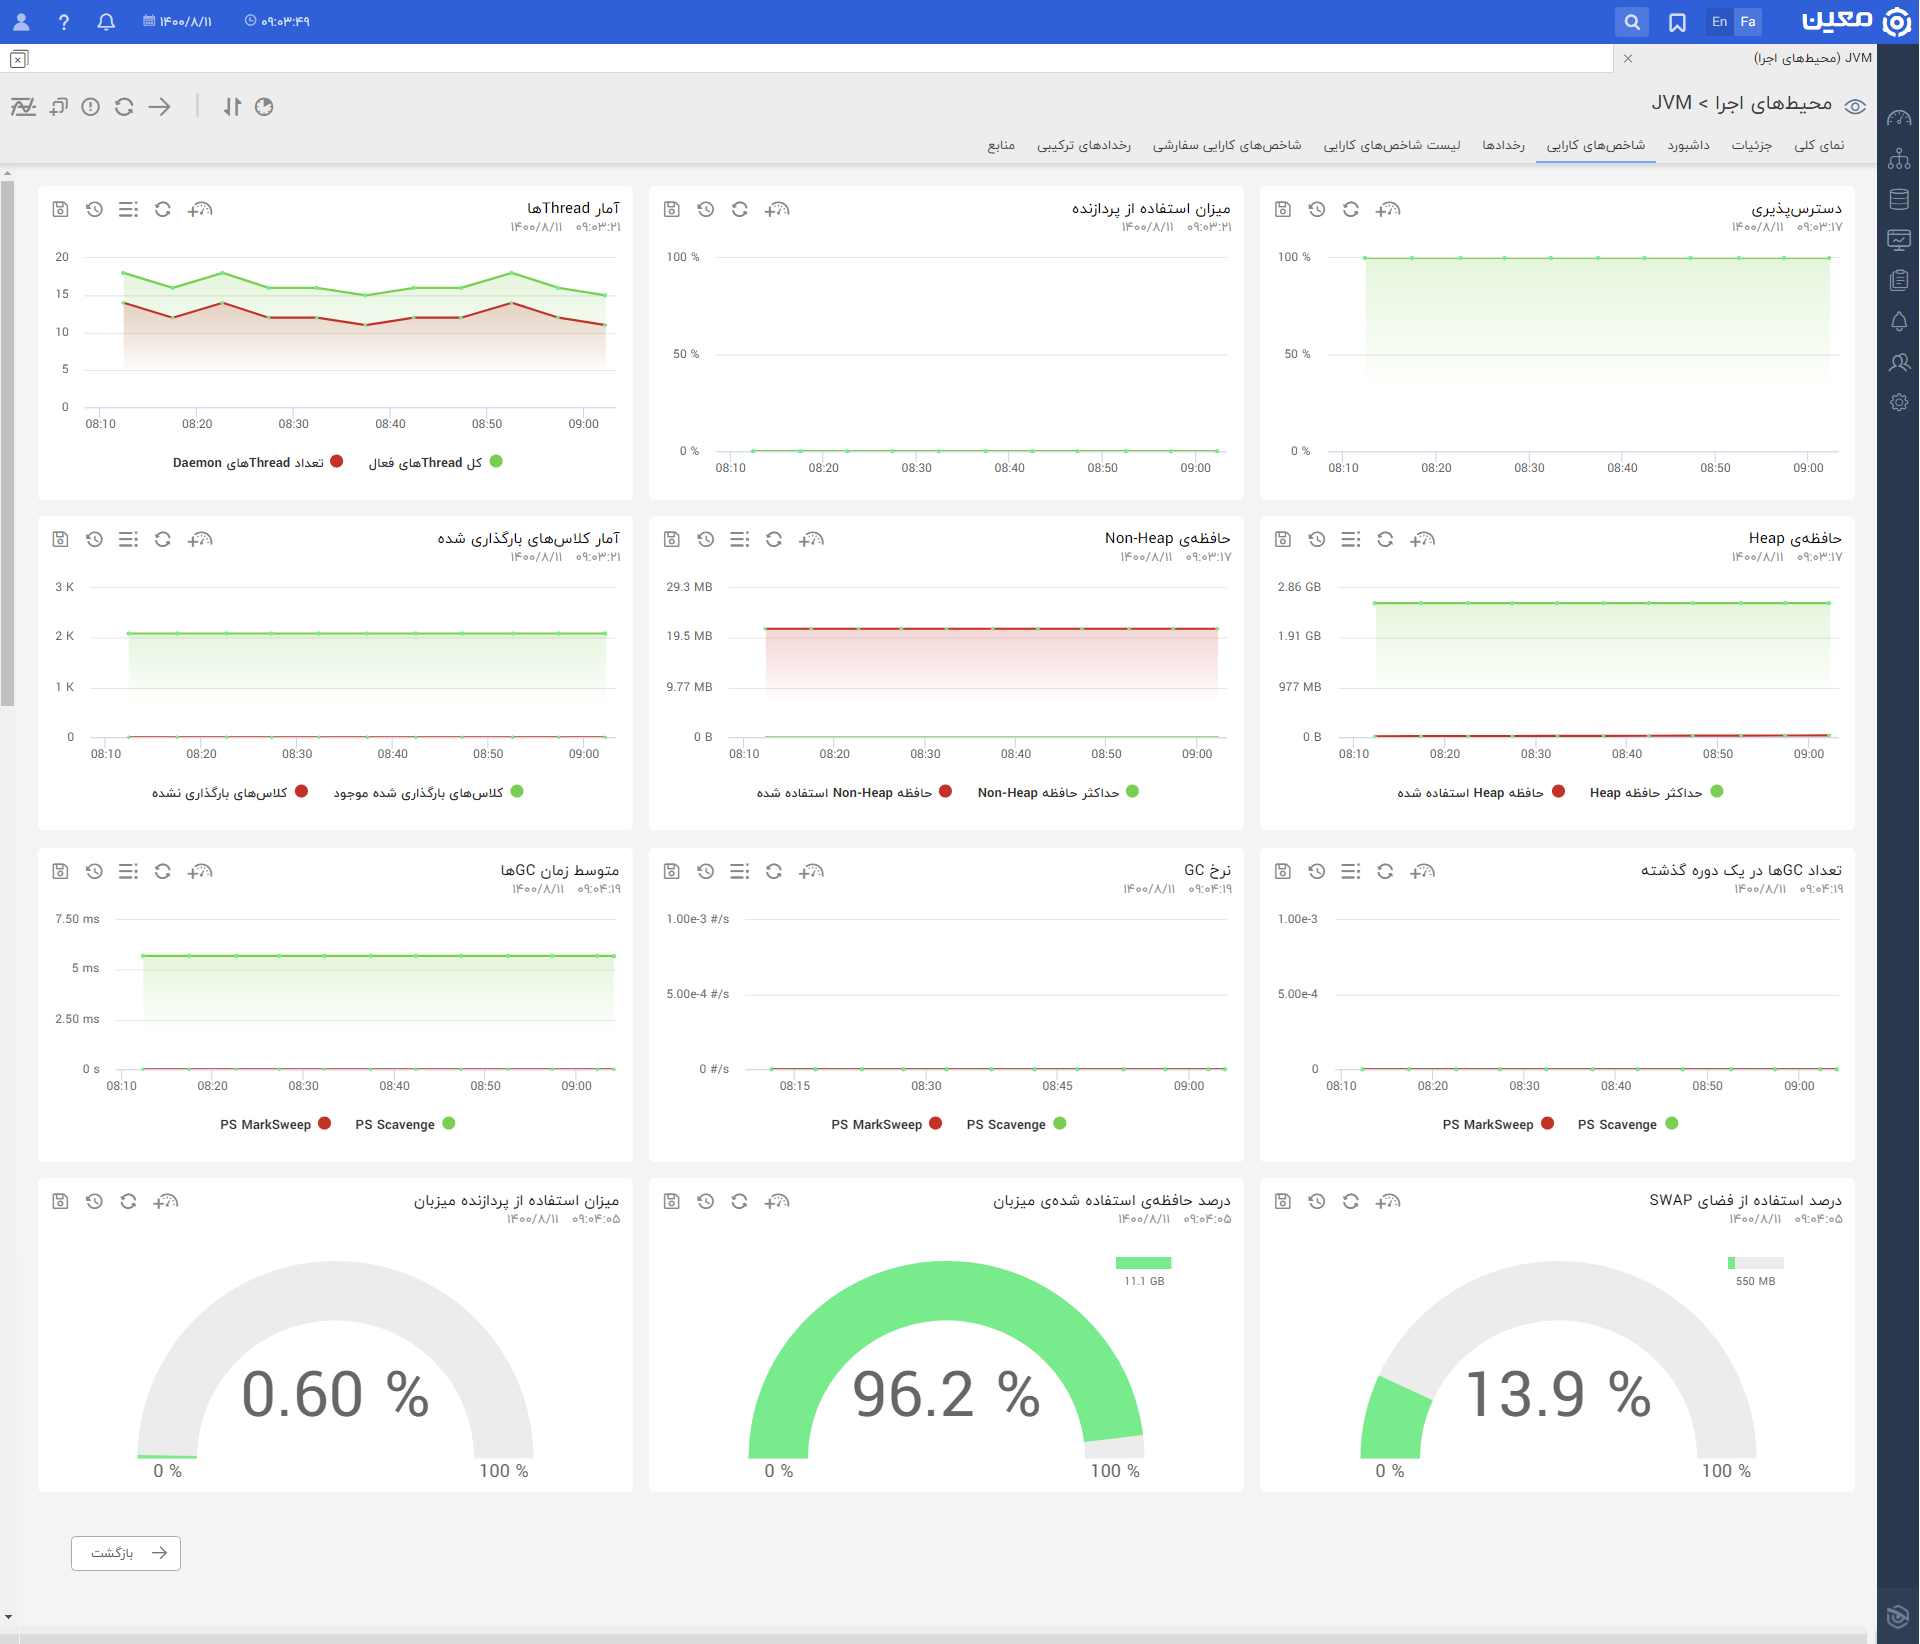This screenshot has height=1644, width=1920.
Task: Add دسترس‌پذیری chart to dashboard gauge icon
Action: 1388,209
